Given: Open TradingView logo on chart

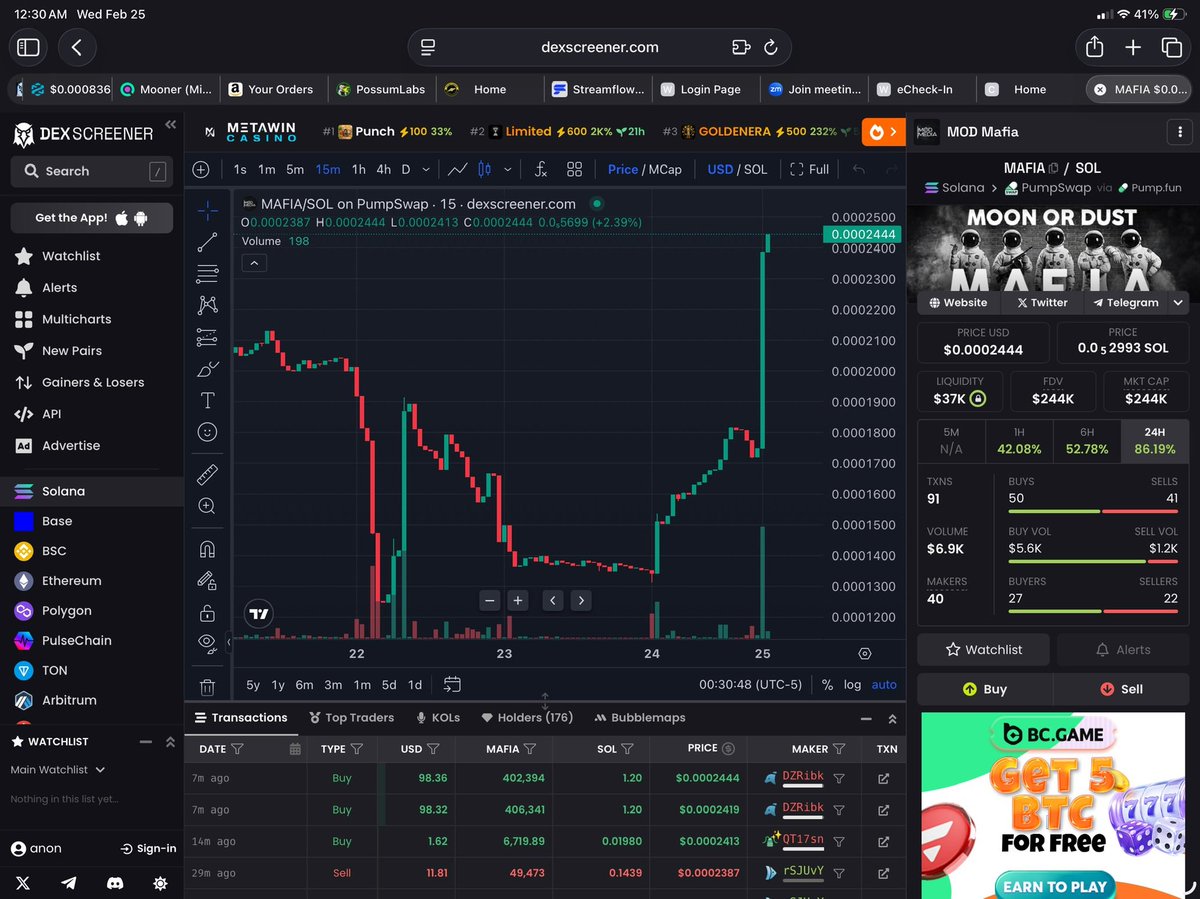Looking at the screenshot, I should (259, 614).
